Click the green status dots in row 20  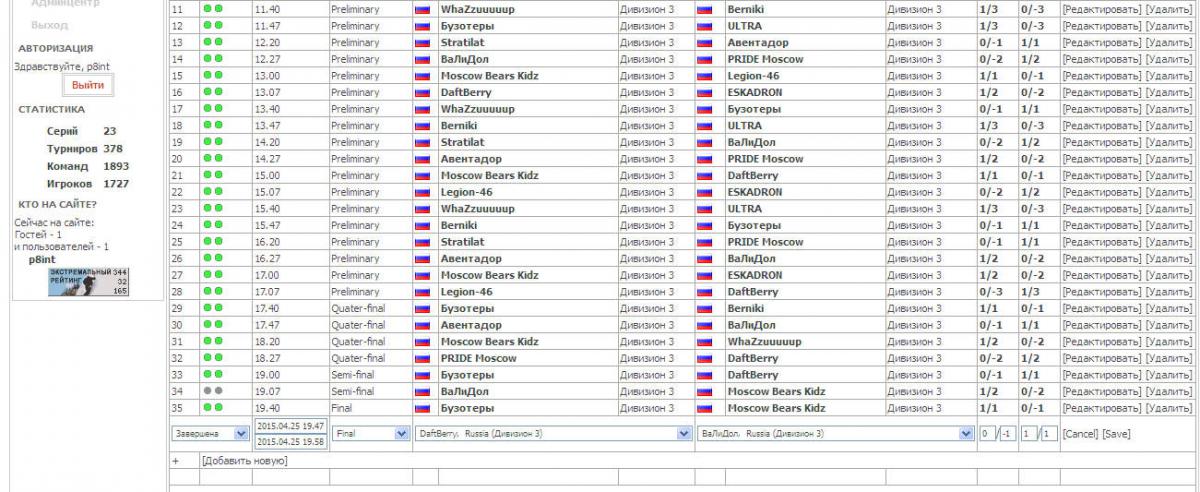212,159
